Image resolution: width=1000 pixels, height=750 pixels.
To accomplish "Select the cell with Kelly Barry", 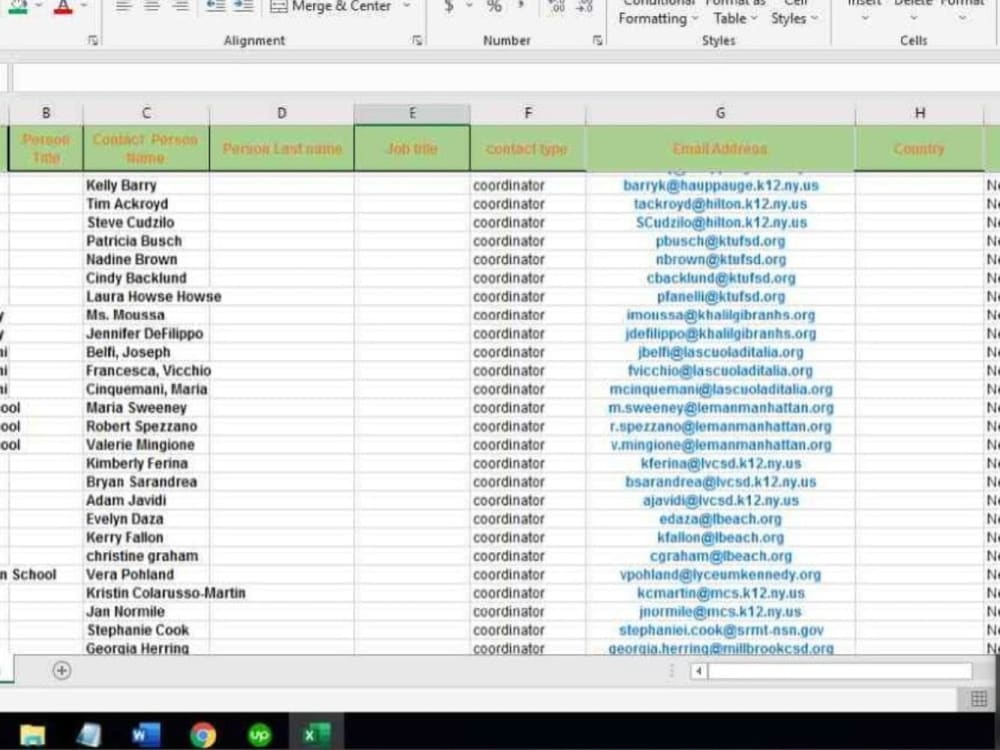I will pyautogui.click(x=146, y=186).
